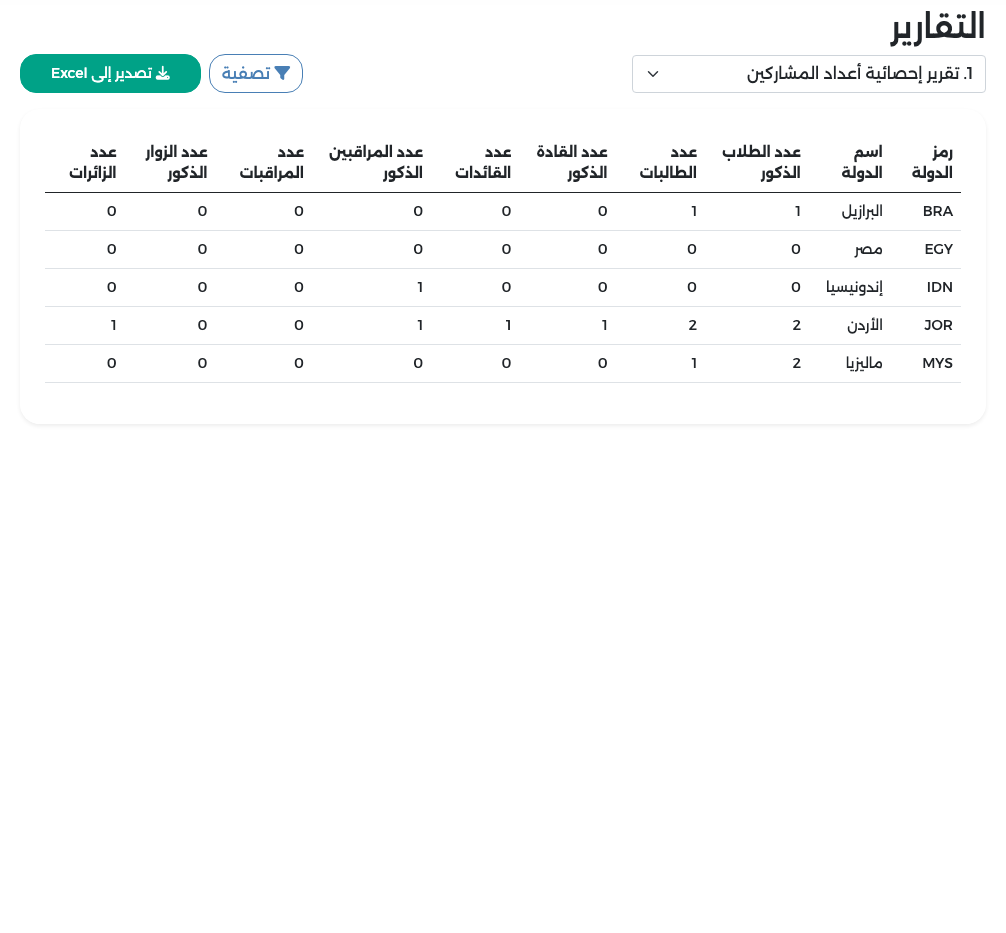Image resolution: width=1006 pixels, height=933 pixels.
Task: Click female students count in MYS row
Action: pos(694,363)
